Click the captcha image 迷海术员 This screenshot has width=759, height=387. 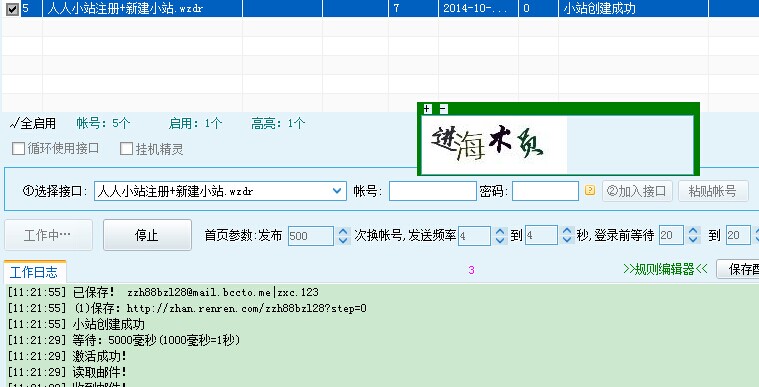[x=494, y=144]
